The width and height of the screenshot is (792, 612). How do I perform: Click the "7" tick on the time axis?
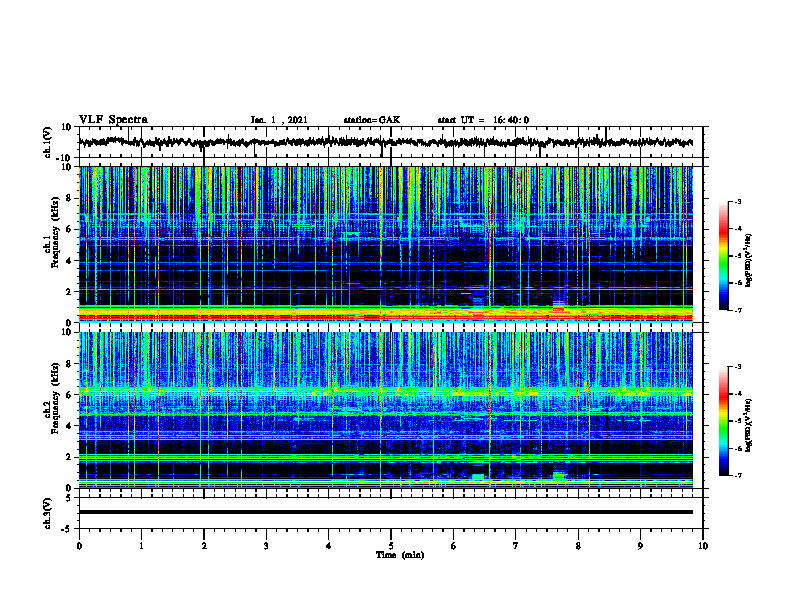coord(516,546)
